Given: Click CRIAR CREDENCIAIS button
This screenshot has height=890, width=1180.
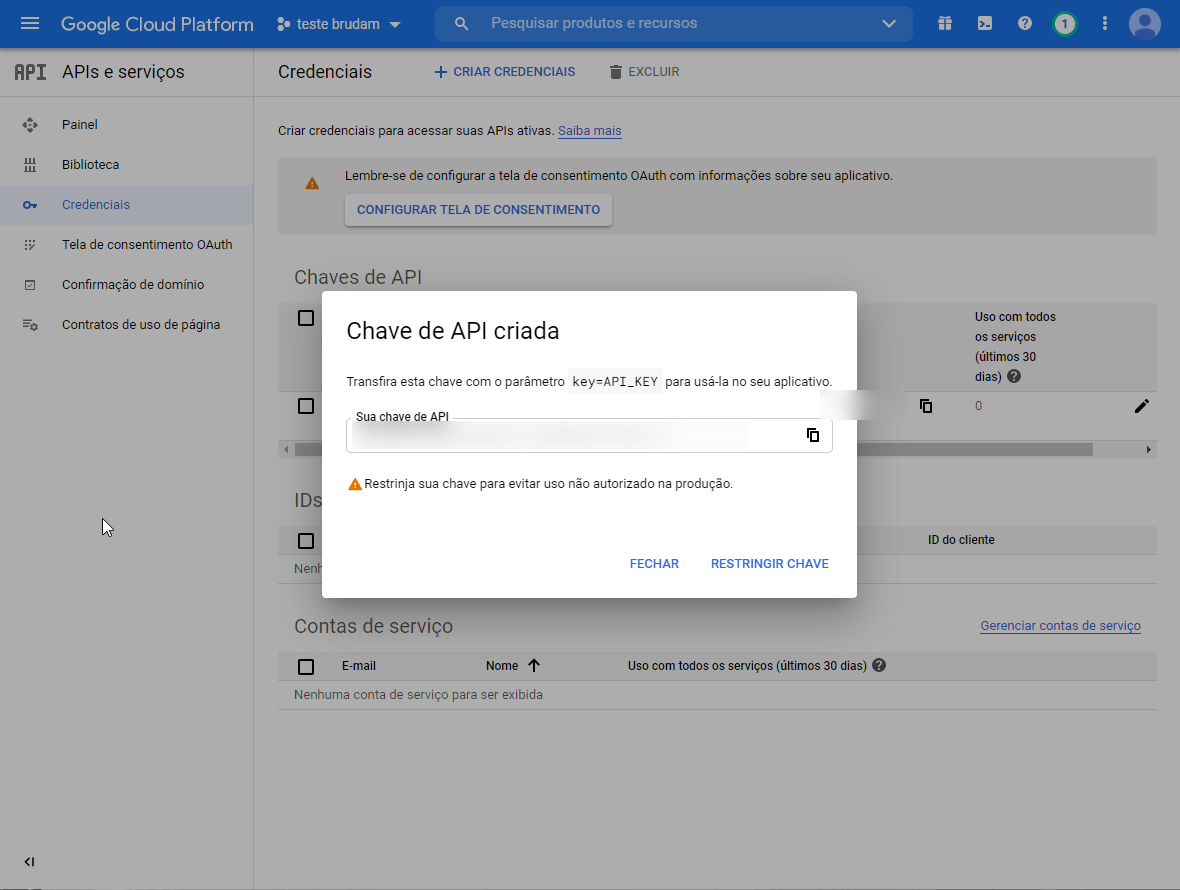Looking at the screenshot, I should [504, 72].
